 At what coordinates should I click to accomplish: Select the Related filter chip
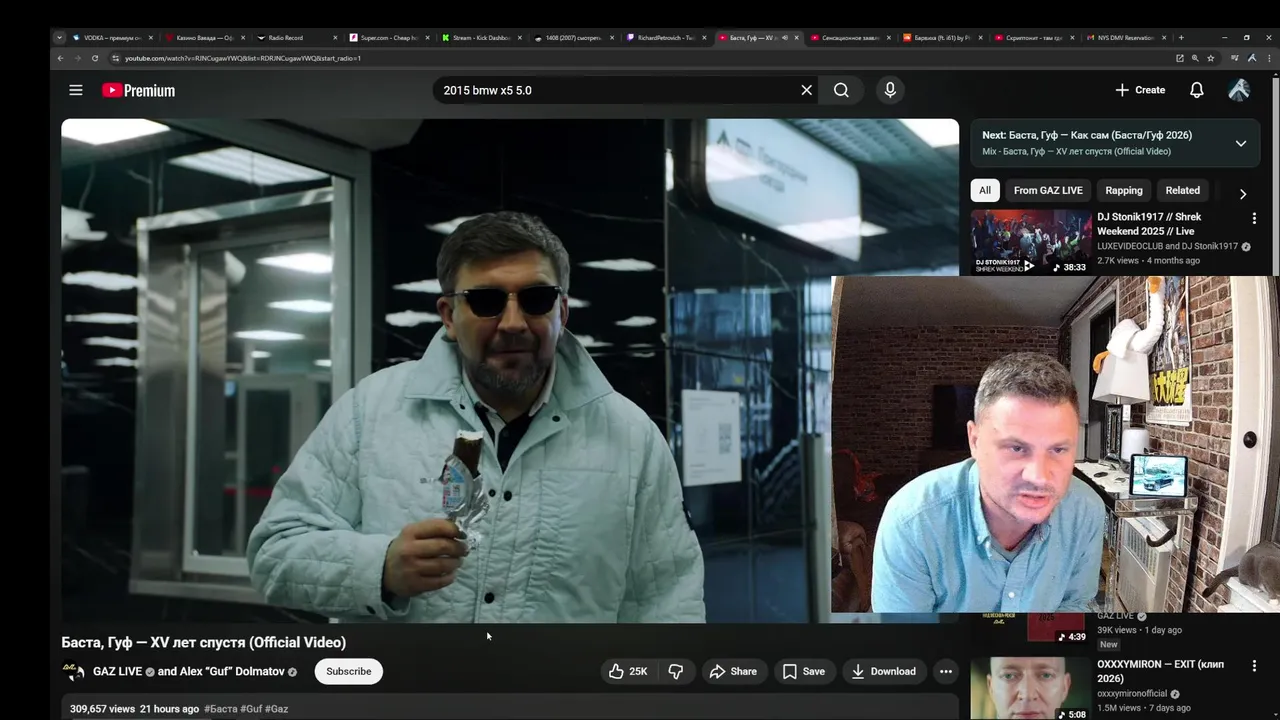coord(1182,190)
